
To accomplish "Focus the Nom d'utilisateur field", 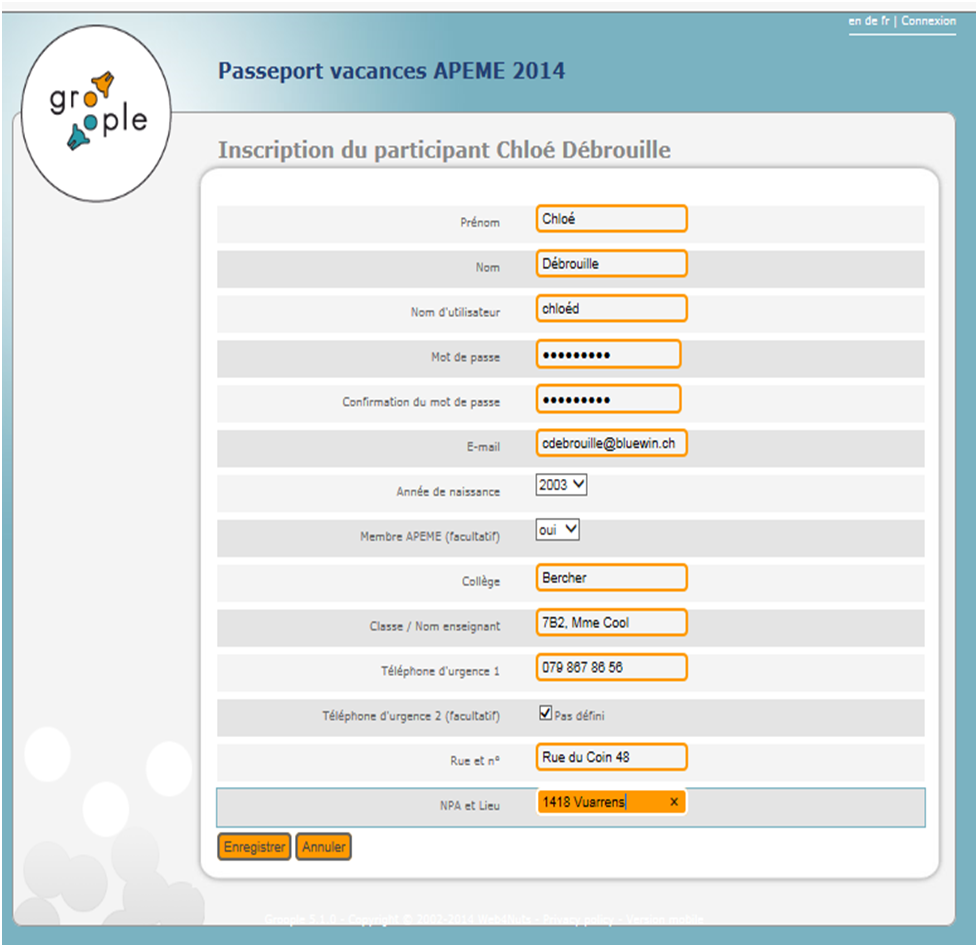I will pos(611,309).
